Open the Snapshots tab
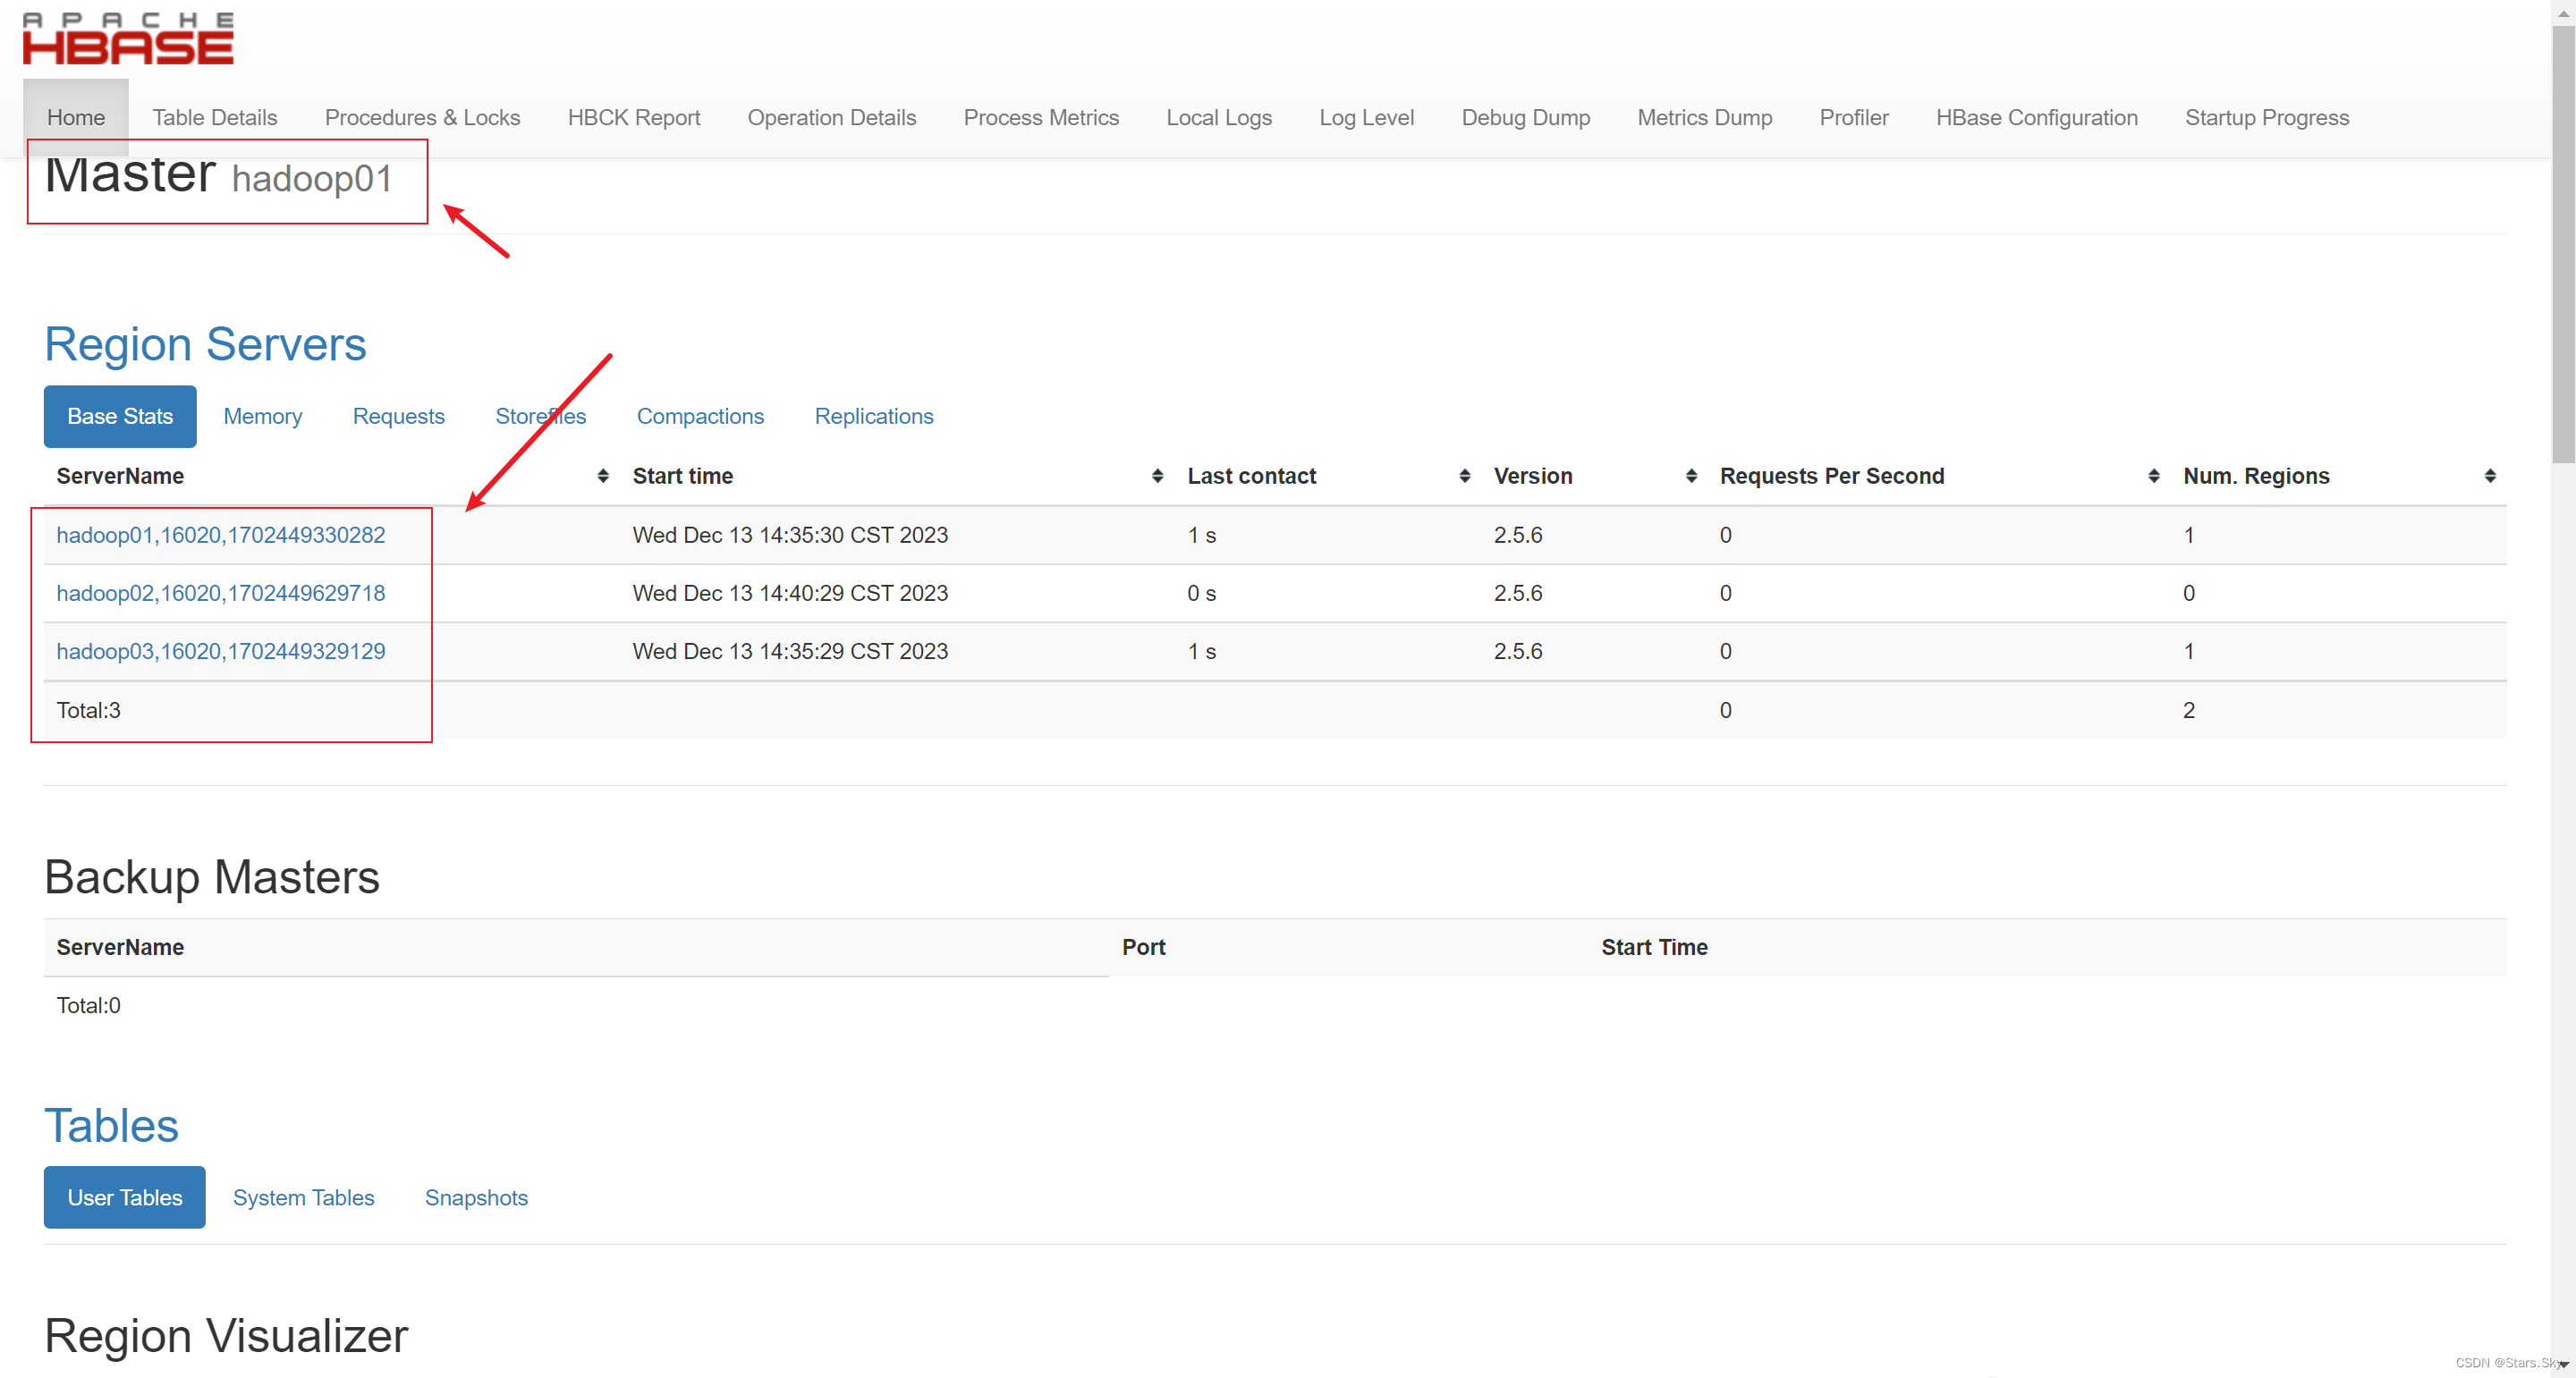 click(476, 1197)
